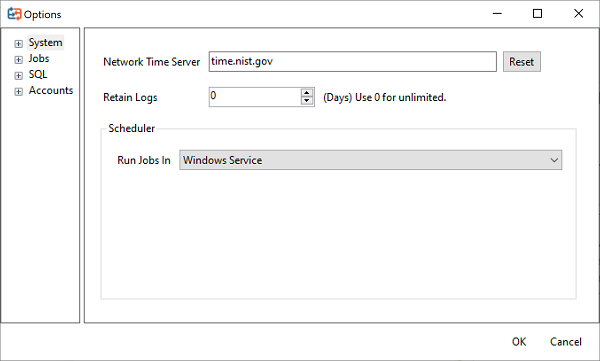
Task: Click the Retain Logs number field
Action: click(x=255, y=97)
